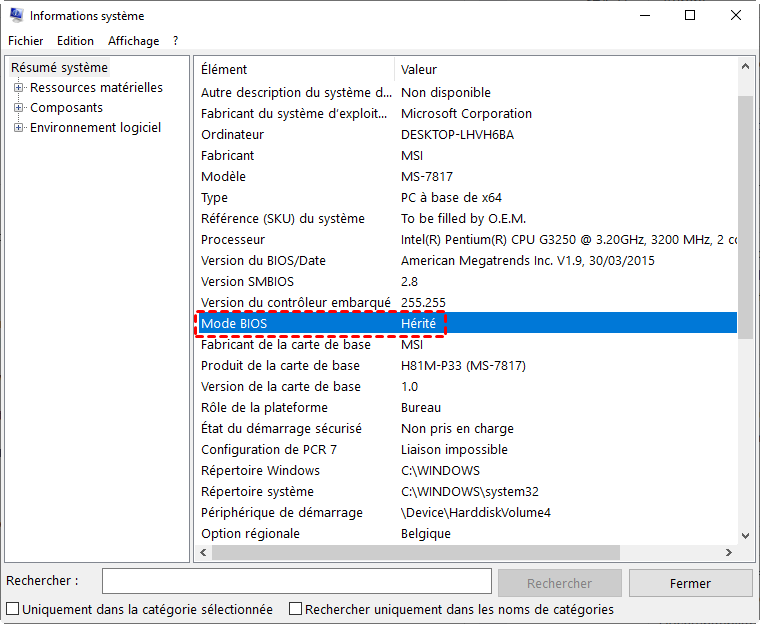The width and height of the screenshot is (760, 624).
Task: Open the Fichier menu
Action: point(26,41)
